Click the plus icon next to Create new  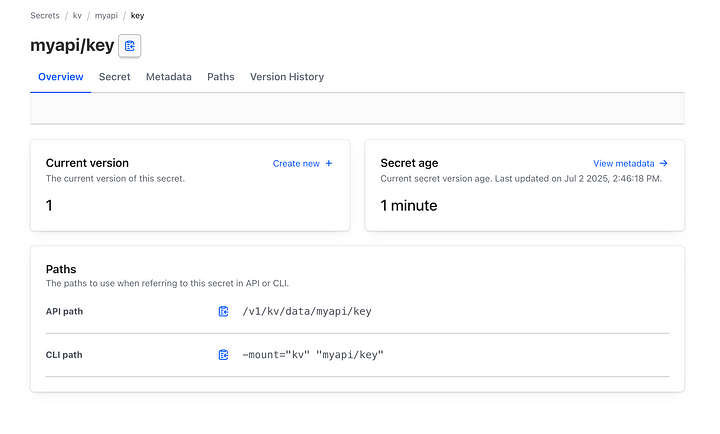click(329, 163)
